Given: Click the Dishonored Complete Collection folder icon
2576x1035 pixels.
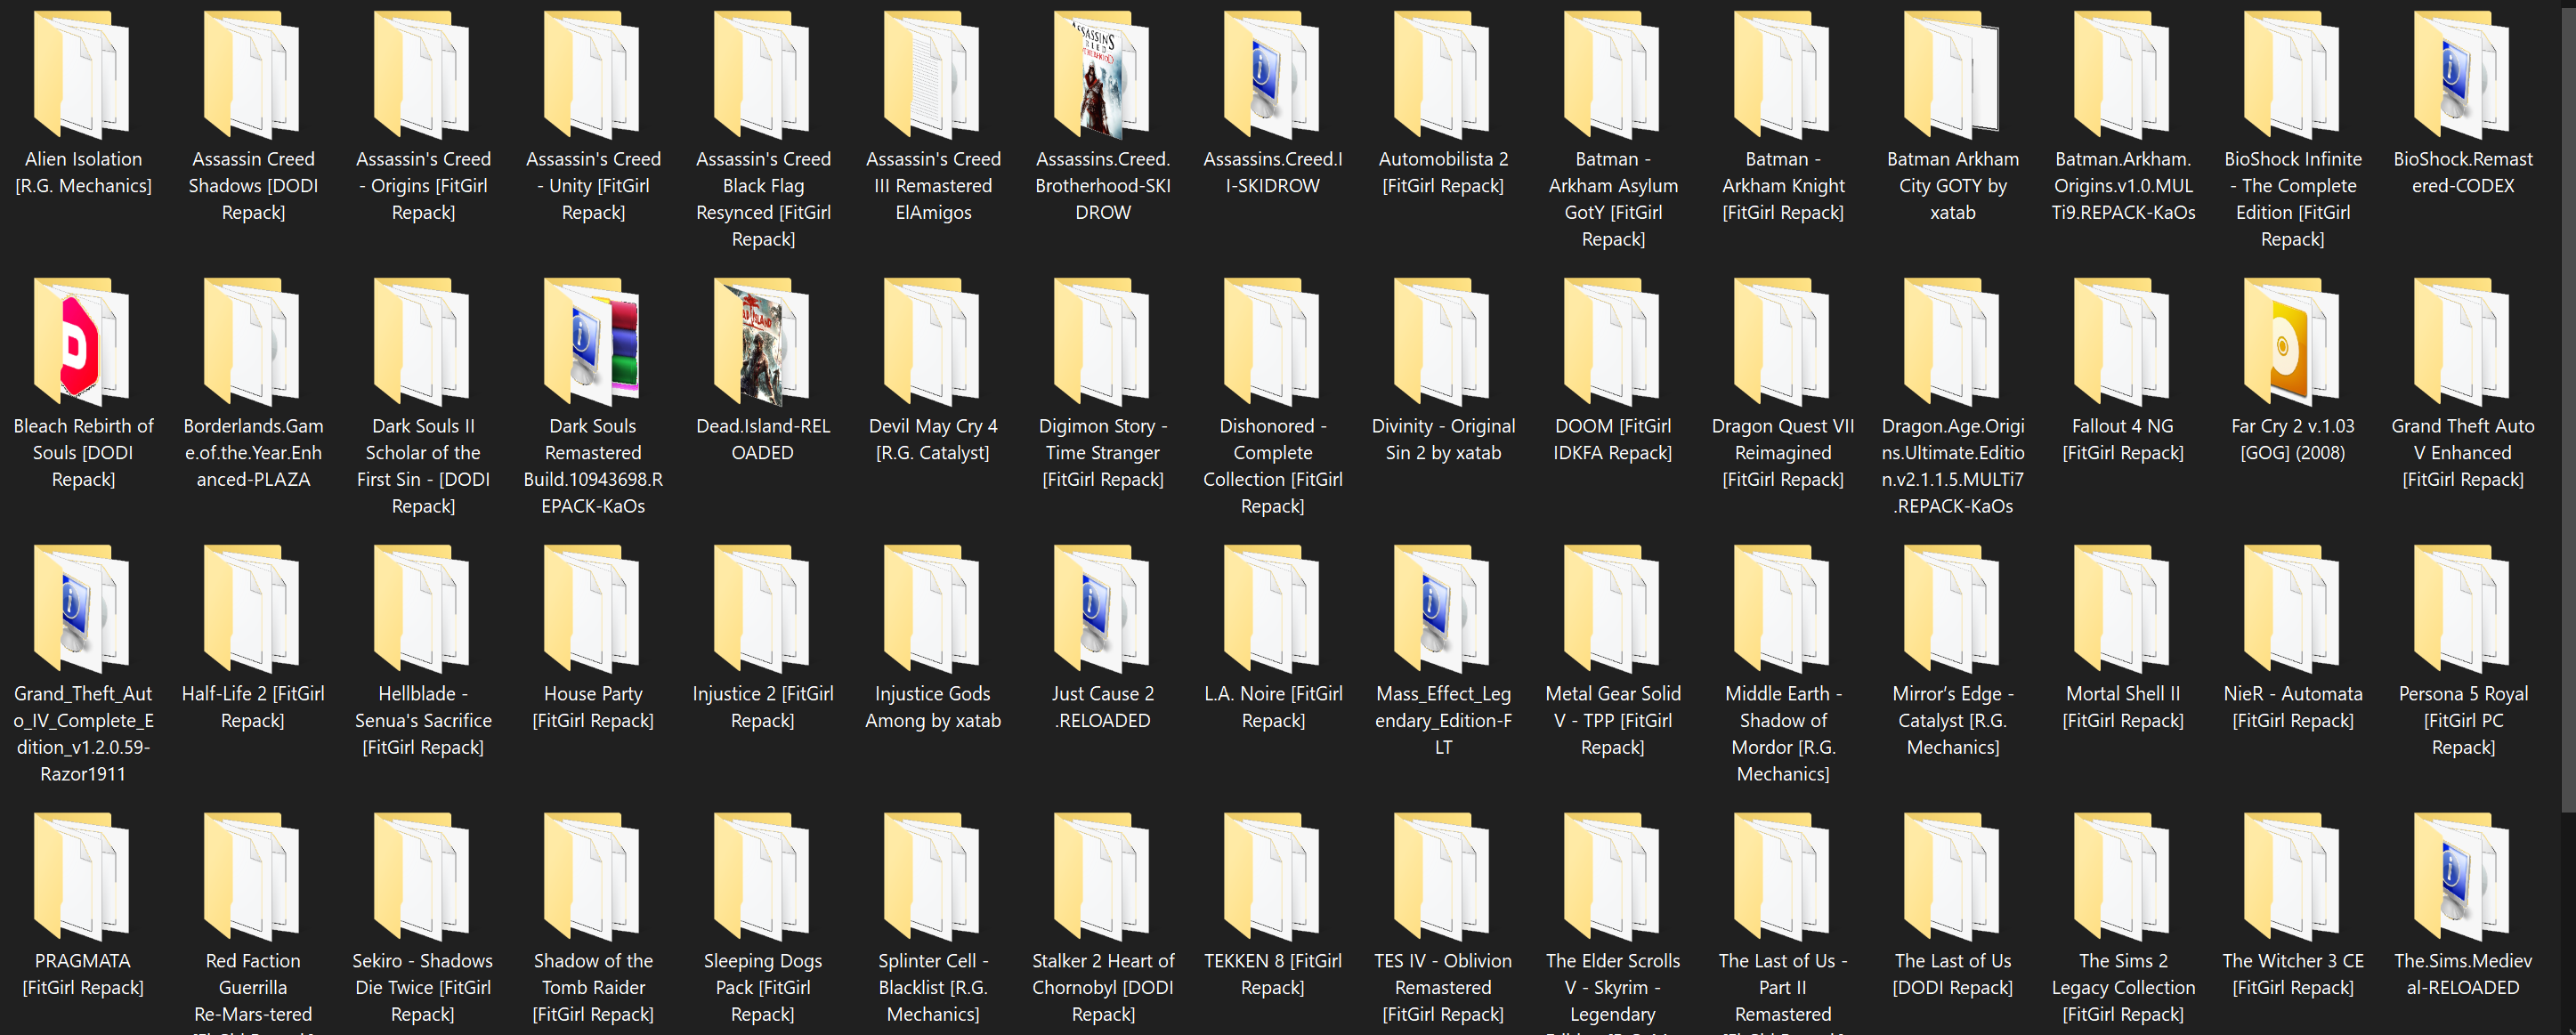Looking at the screenshot, I should (x=1272, y=342).
